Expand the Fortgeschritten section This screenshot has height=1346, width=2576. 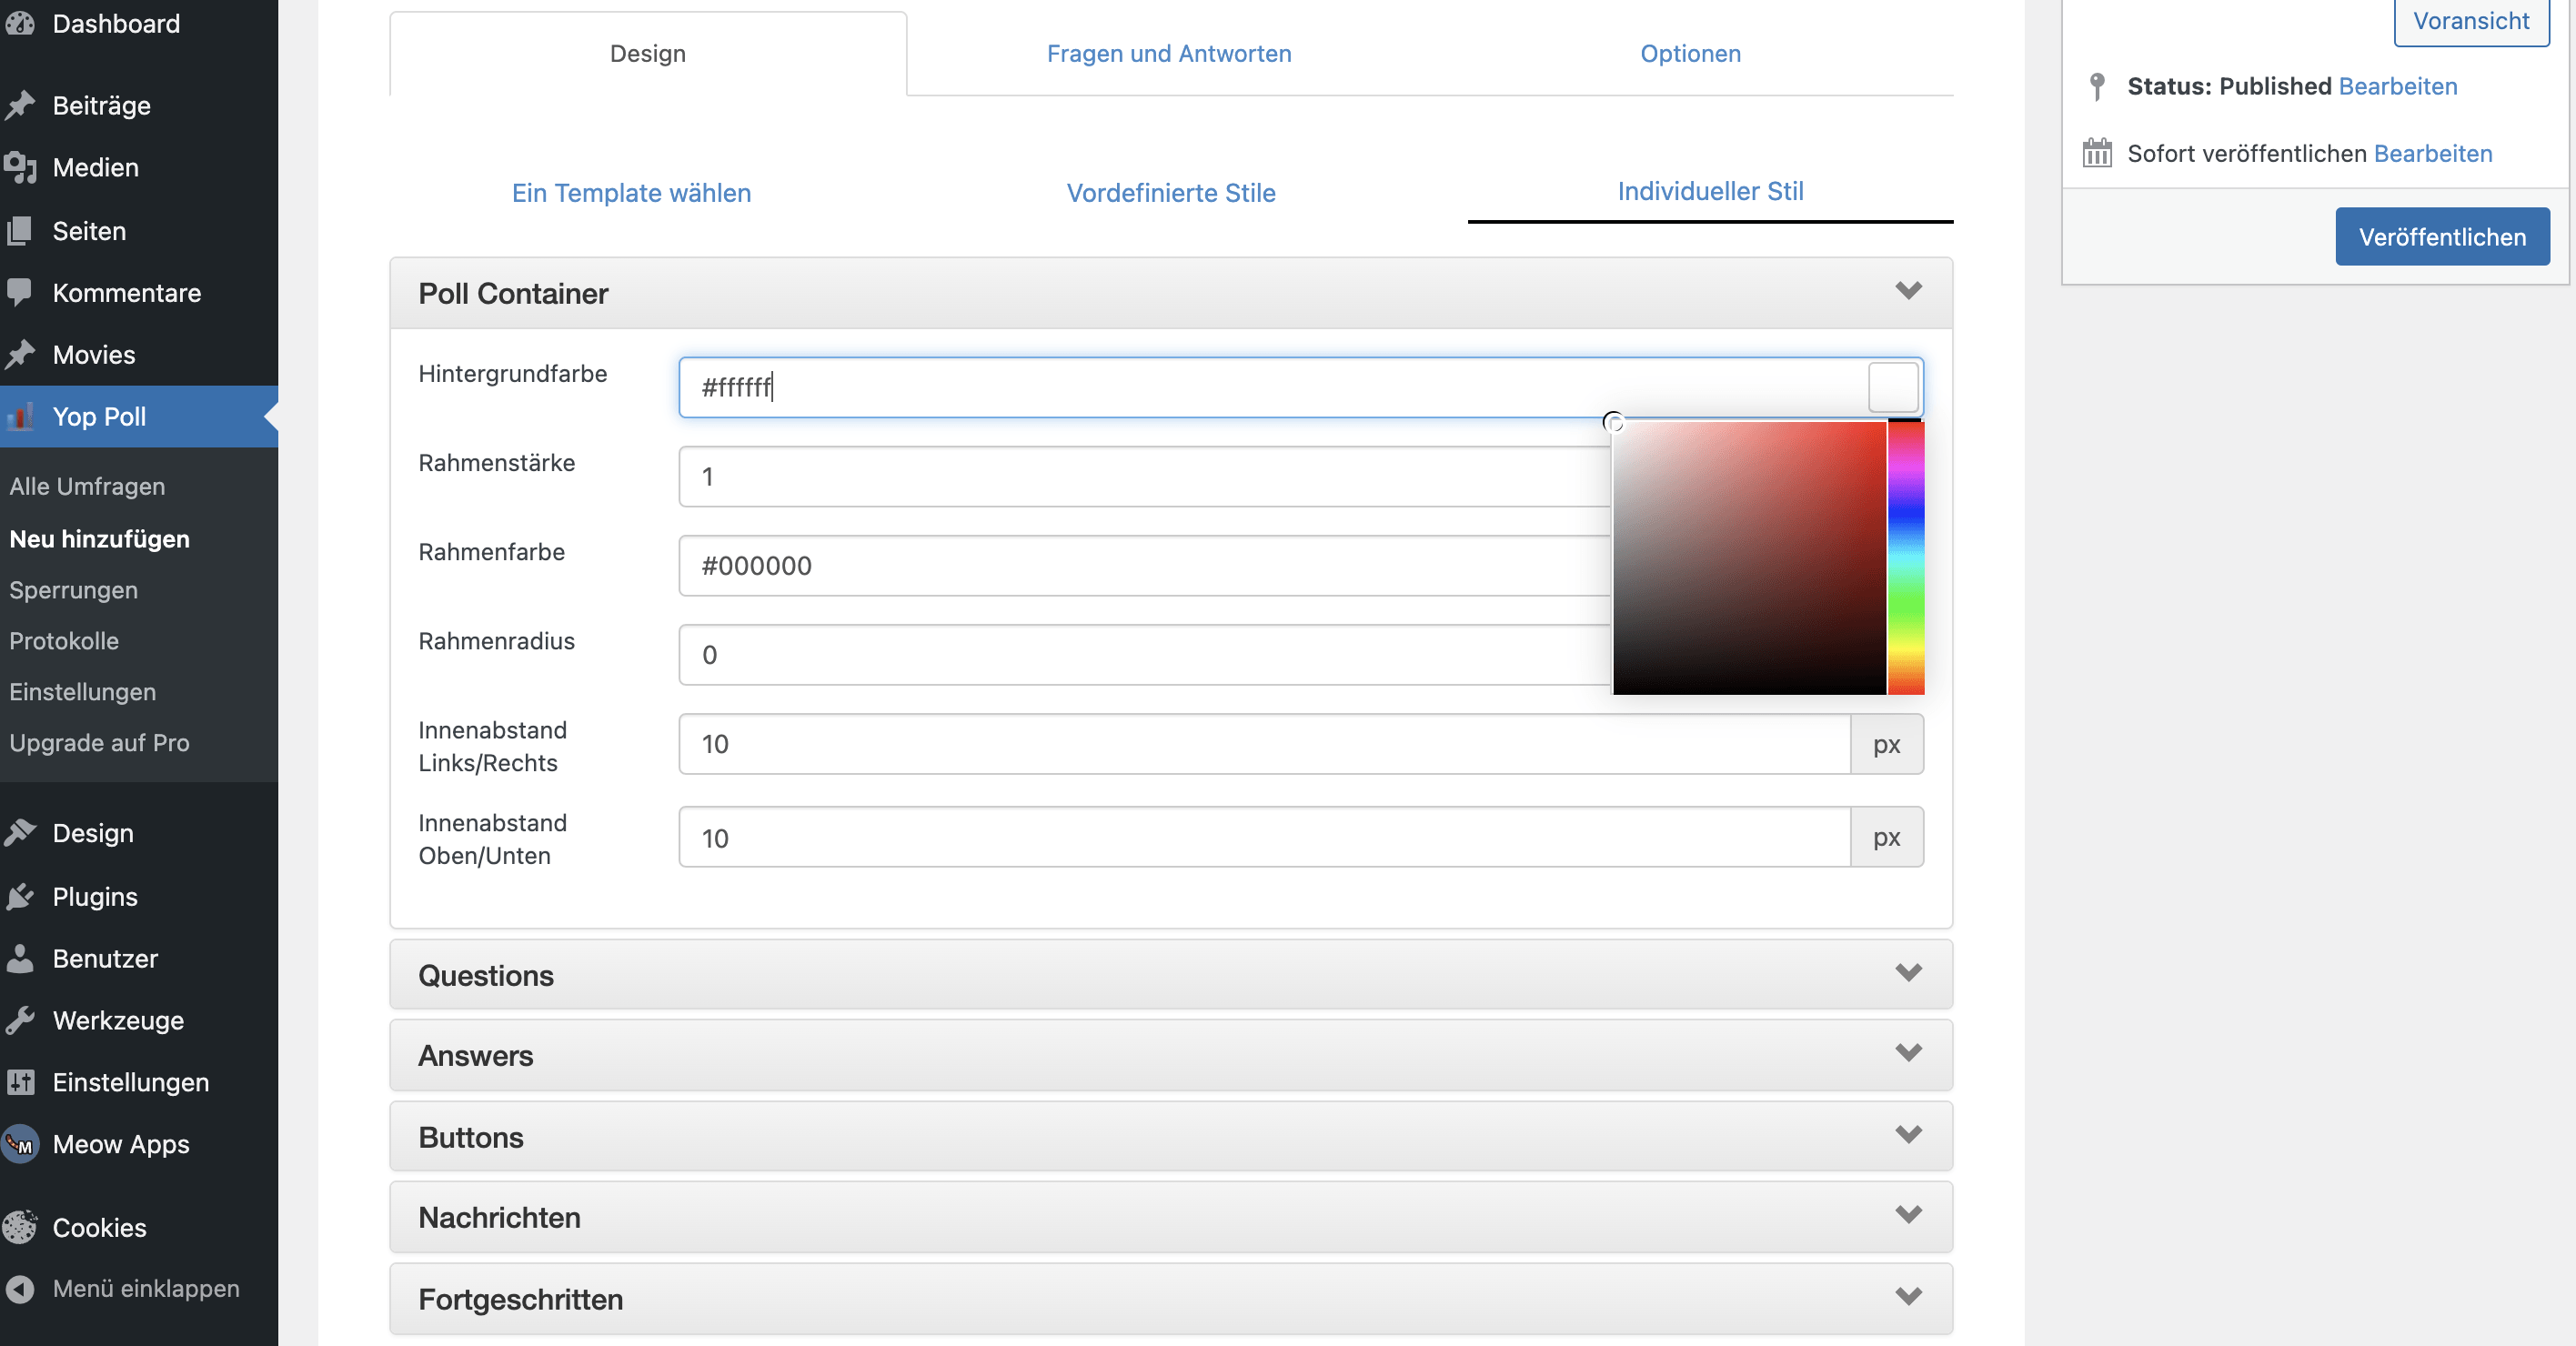[1908, 1297]
